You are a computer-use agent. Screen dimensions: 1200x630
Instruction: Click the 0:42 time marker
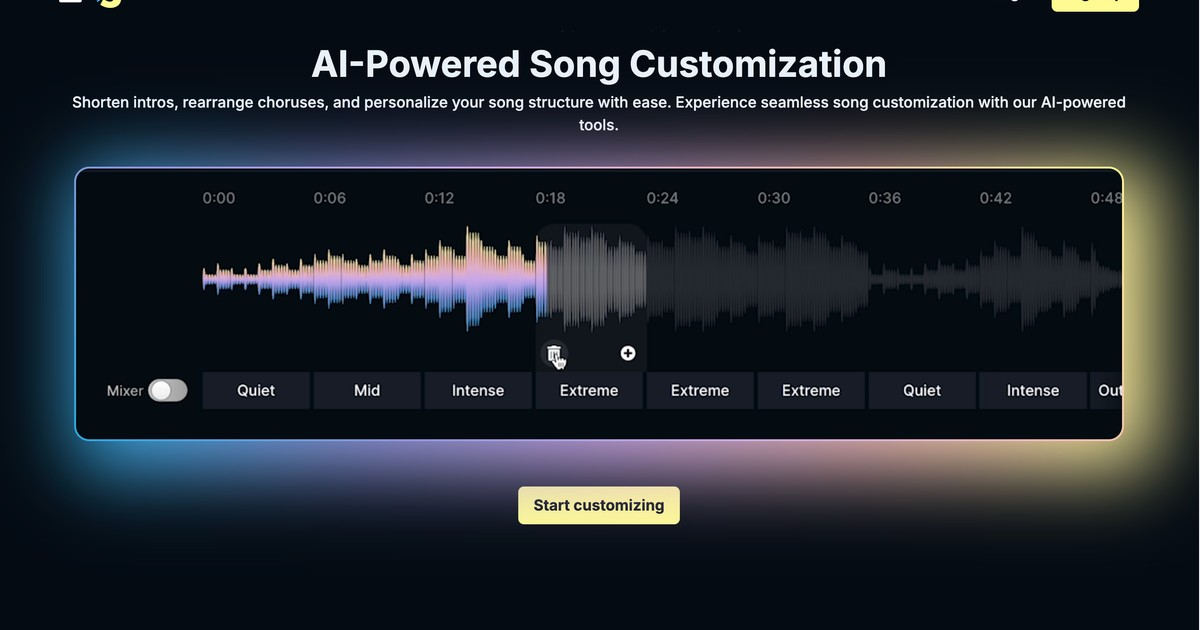tap(996, 198)
